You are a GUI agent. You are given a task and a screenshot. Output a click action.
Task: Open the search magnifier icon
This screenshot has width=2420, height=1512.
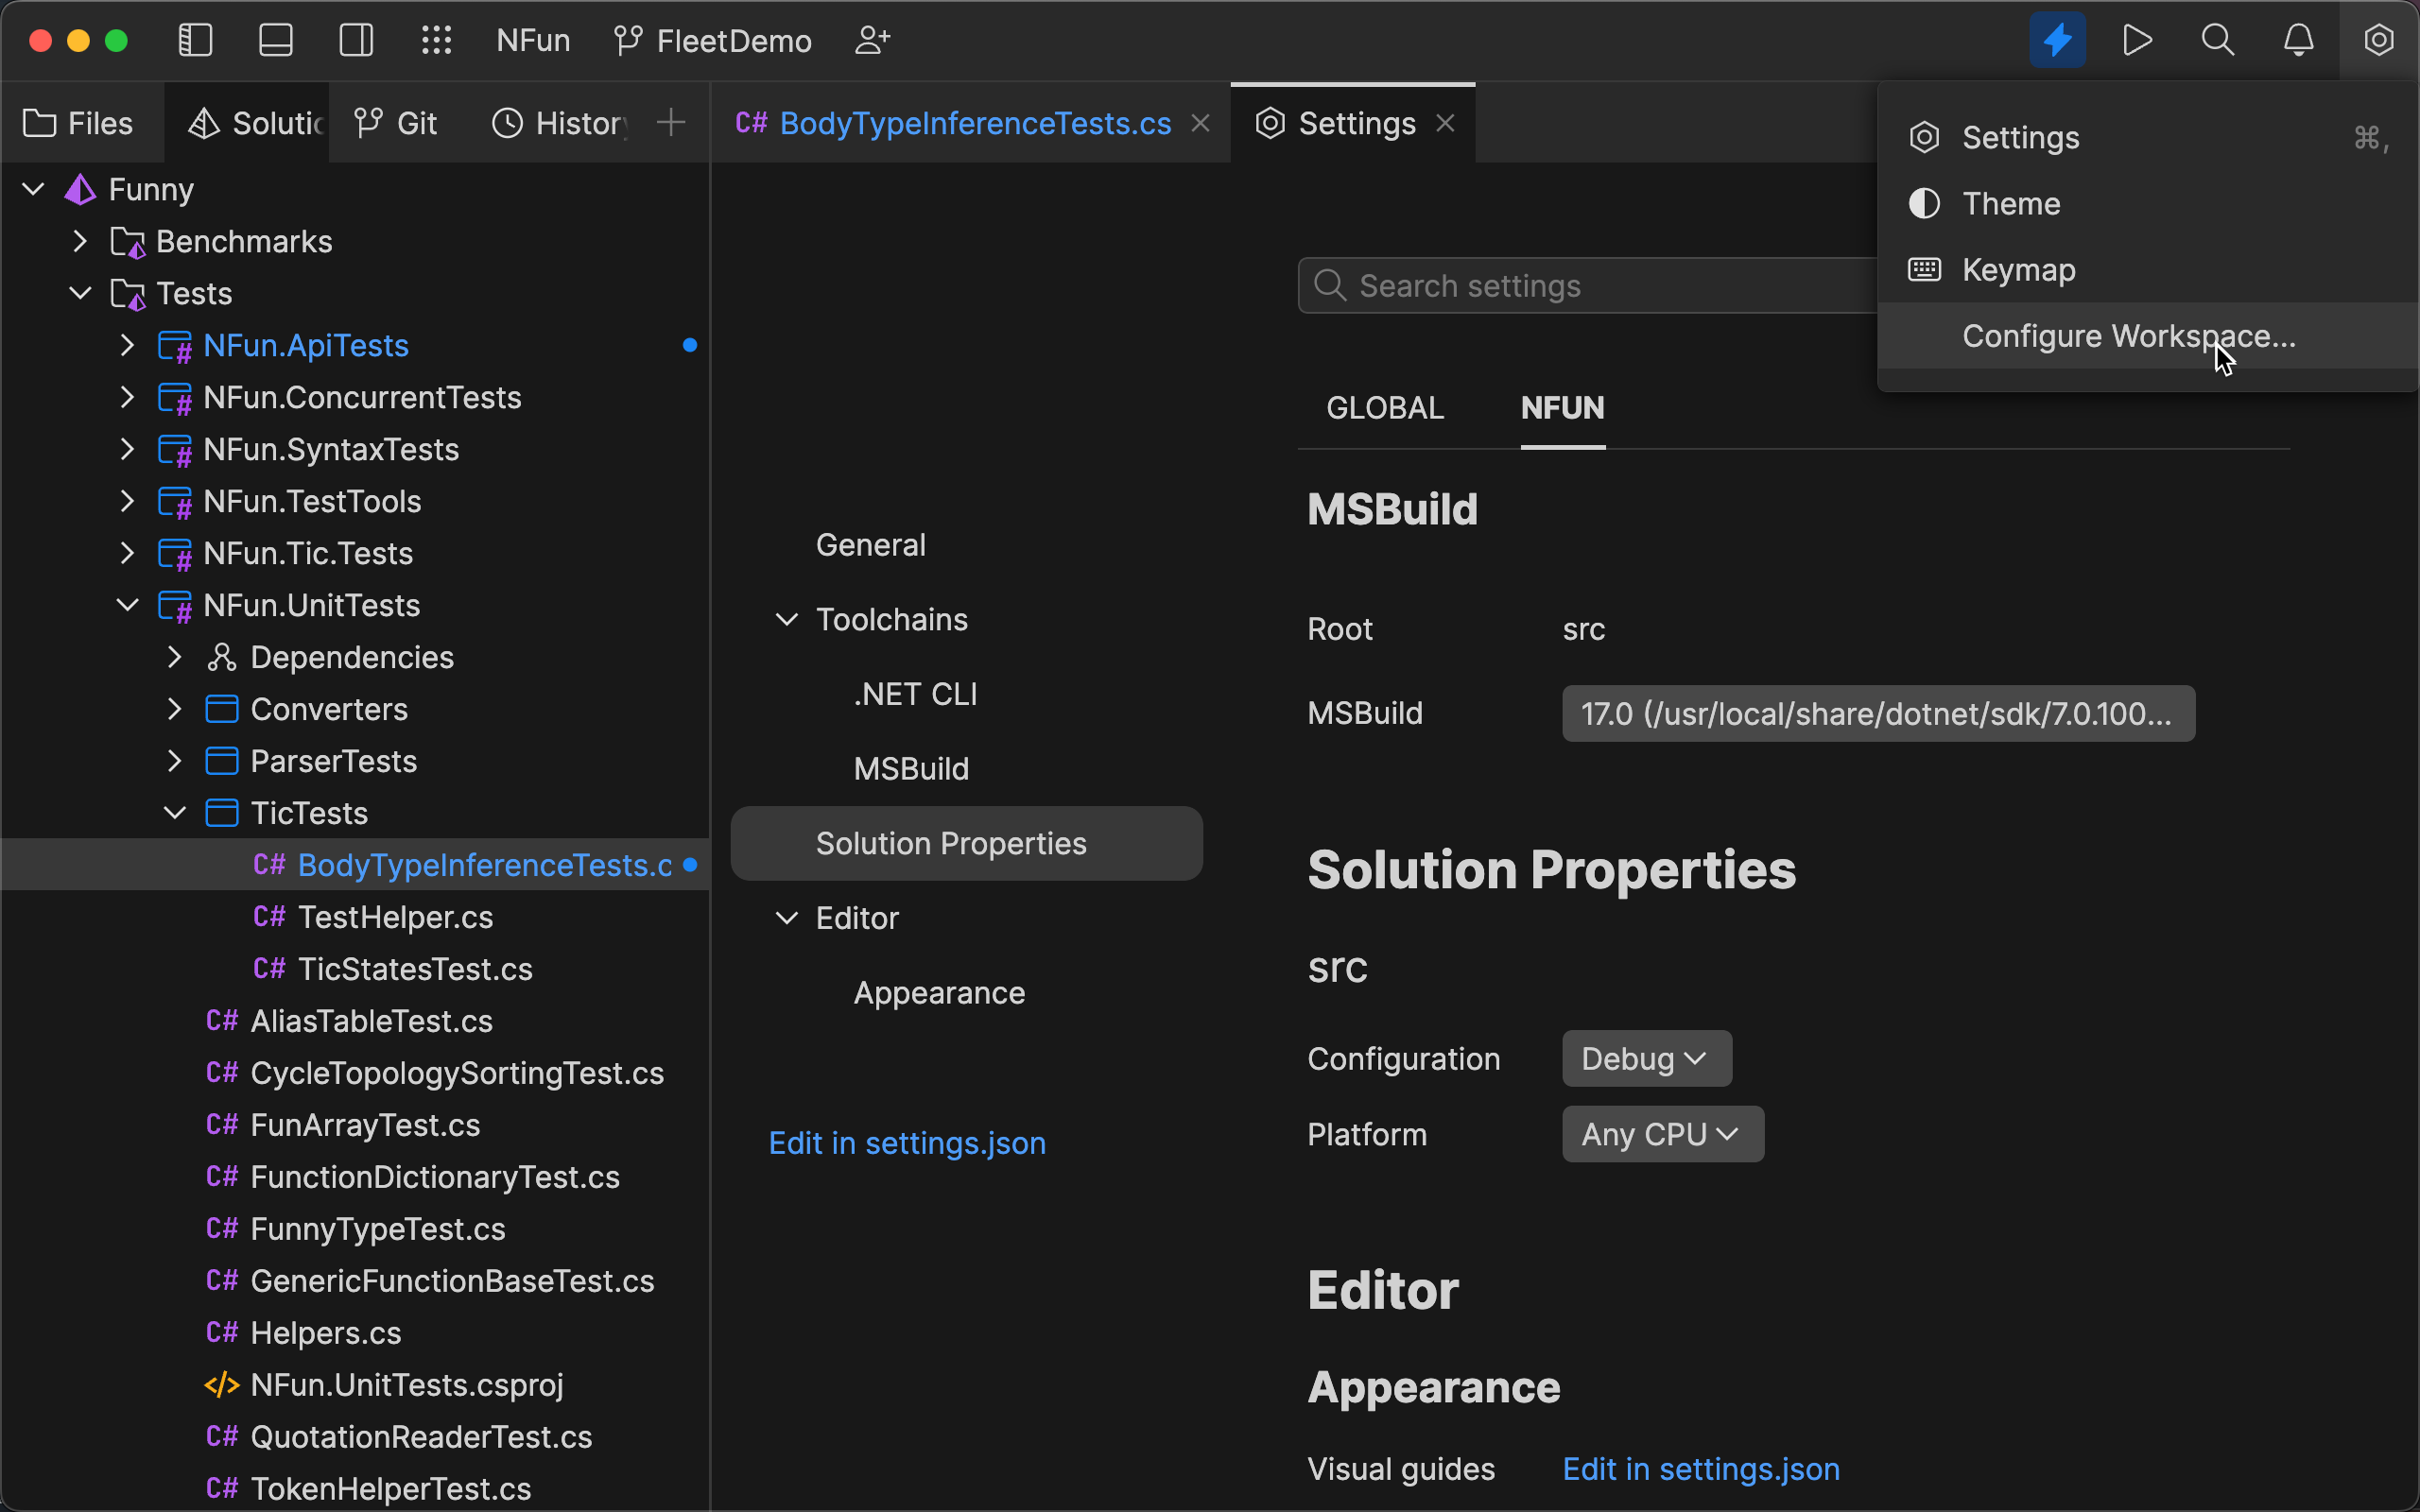point(2218,40)
